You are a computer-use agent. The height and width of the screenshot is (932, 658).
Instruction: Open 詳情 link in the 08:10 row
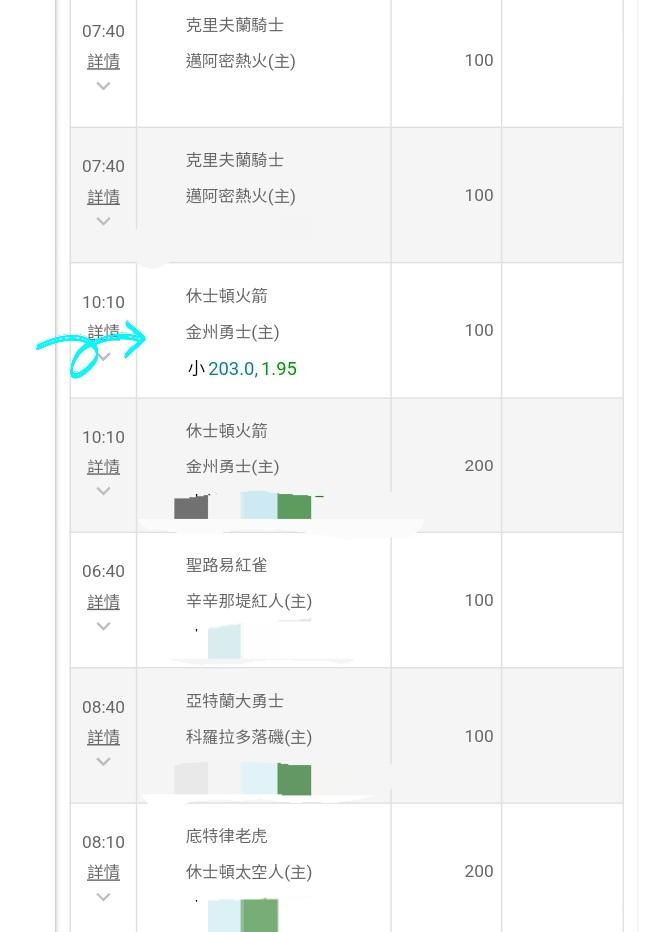coord(103,873)
